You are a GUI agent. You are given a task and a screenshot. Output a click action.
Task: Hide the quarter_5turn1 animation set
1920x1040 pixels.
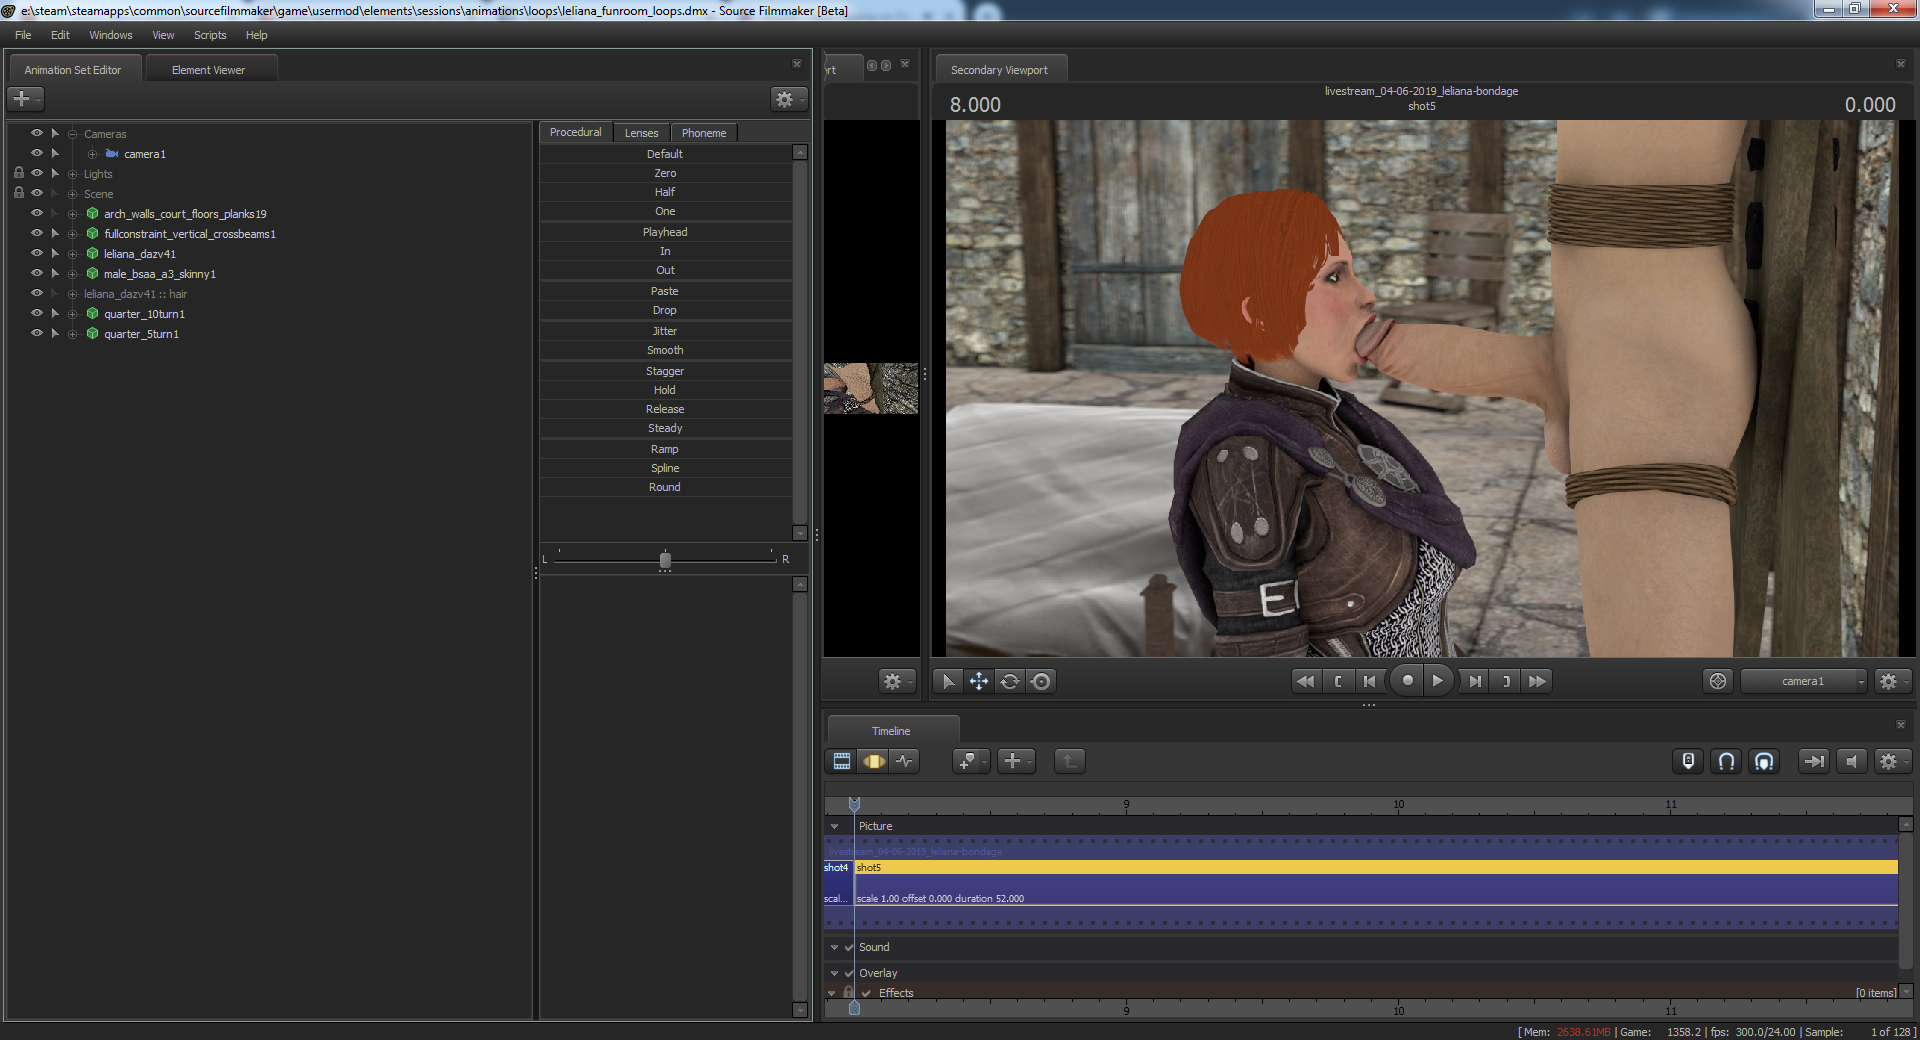pos(37,333)
